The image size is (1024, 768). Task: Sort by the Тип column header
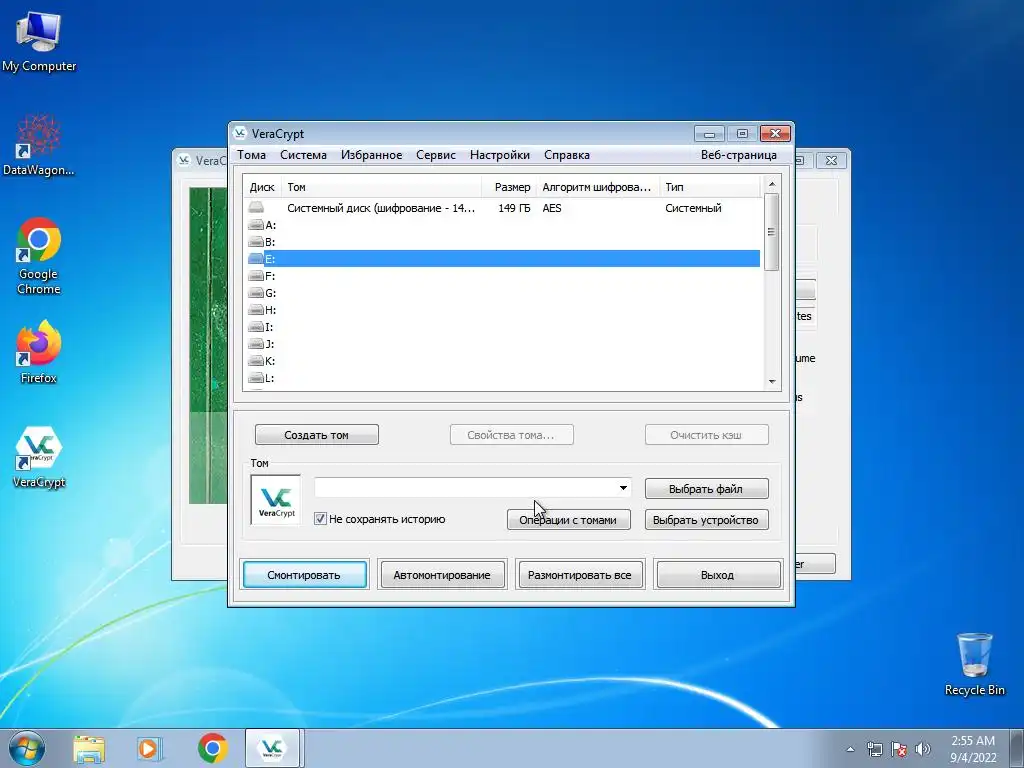711,187
